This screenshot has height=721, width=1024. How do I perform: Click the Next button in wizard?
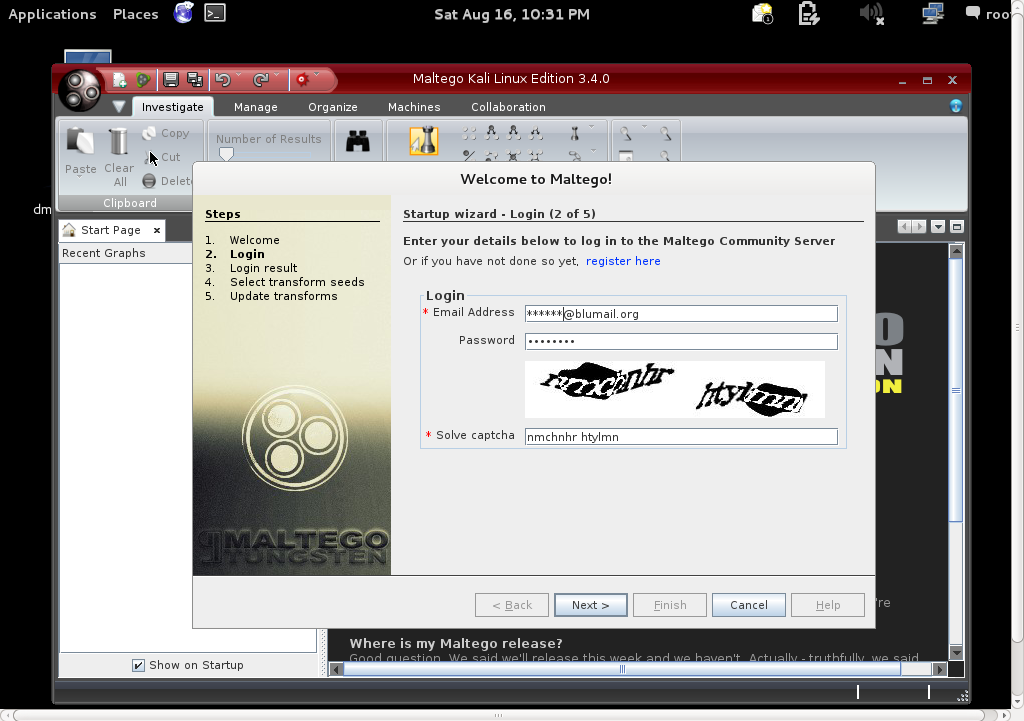coord(590,605)
